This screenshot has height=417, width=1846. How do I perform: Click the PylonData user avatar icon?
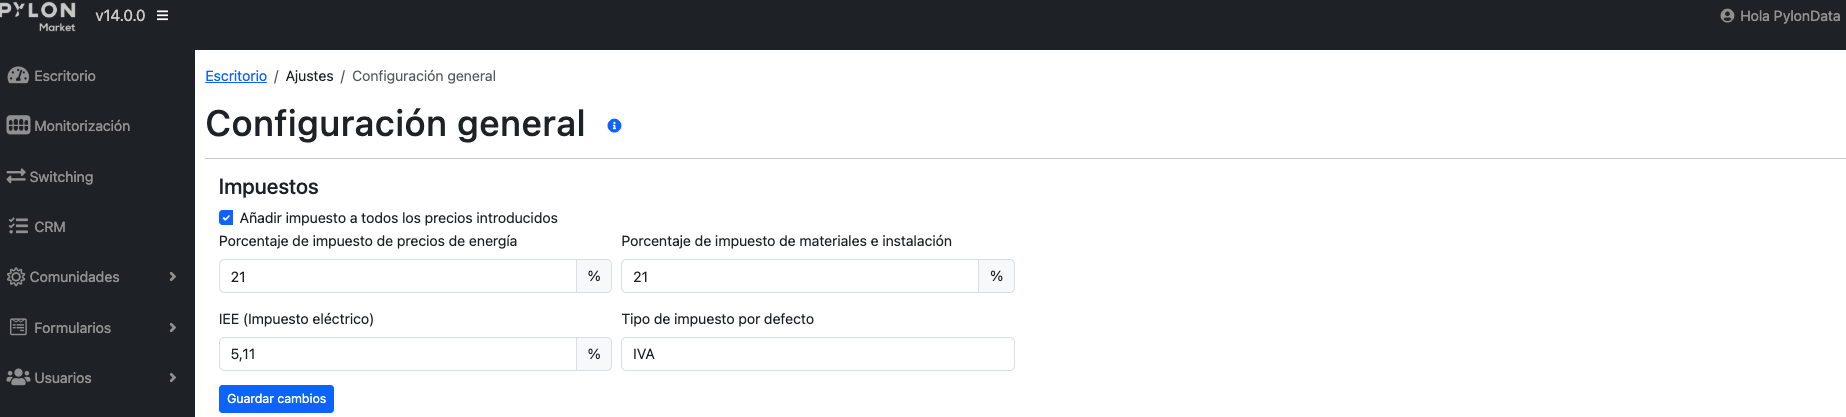pos(1727,16)
